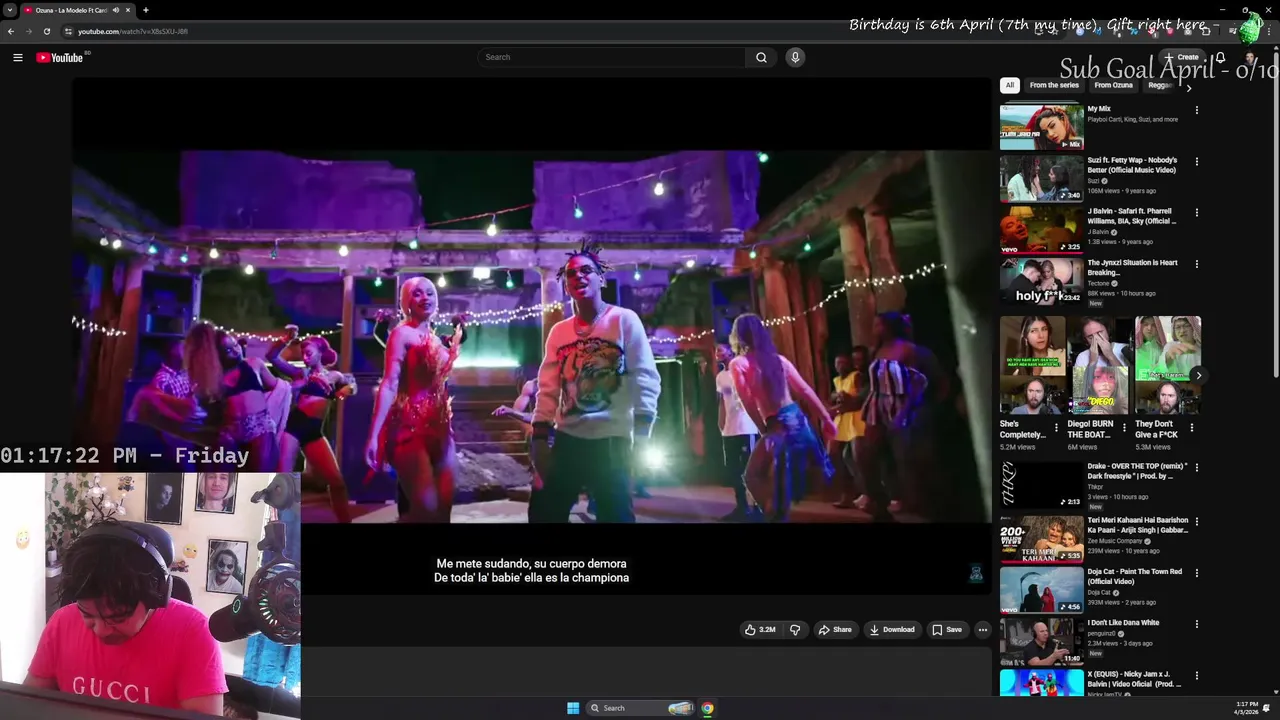The height and width of the screenshot is (720, 1280).
Task: Open tab search dropdown arrow
Action: (x=9, y=10)
